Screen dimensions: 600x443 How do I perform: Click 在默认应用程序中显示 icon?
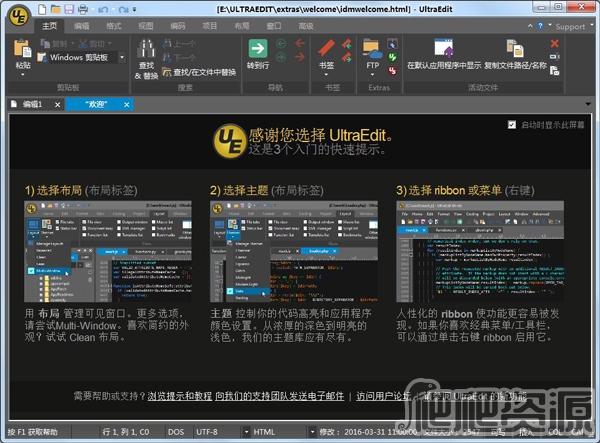444,48
